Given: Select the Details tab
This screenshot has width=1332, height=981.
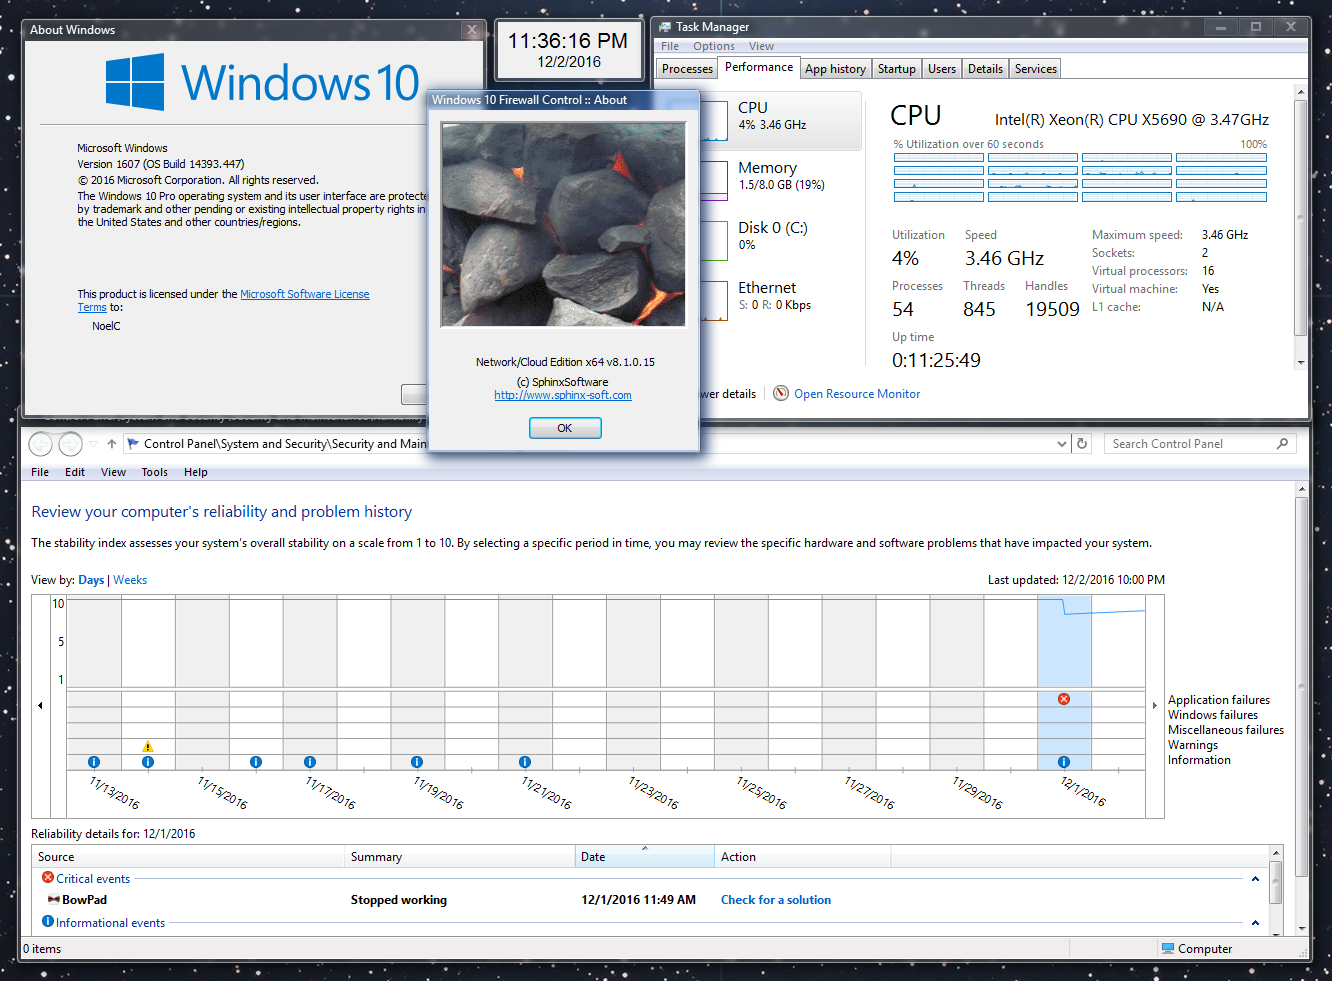Looking at the screenshot, I should tap(985, 69).
